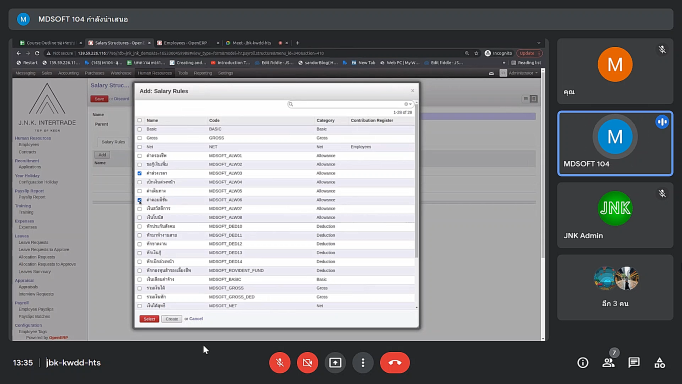
Task: Open Leave Requests in the left sidebar
Action: 33,242
